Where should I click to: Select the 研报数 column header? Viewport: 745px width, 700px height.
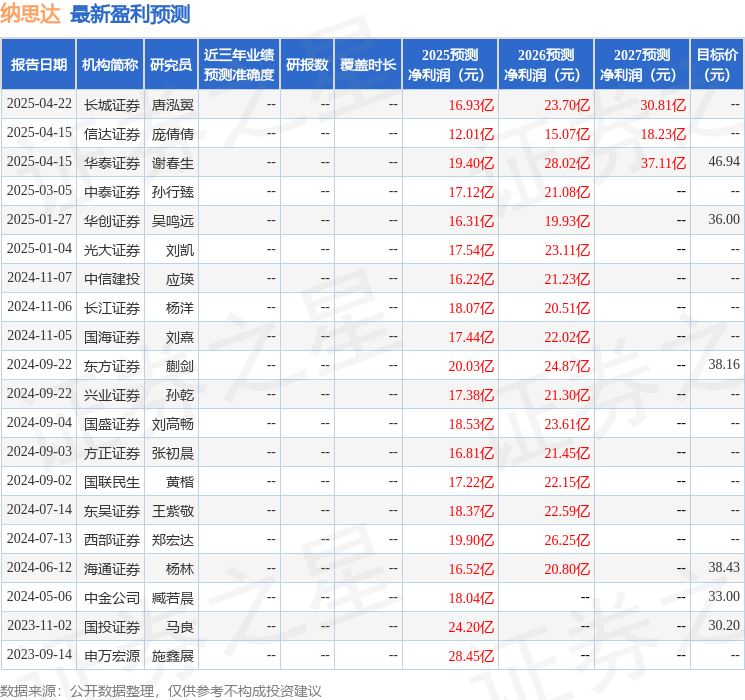307,65
